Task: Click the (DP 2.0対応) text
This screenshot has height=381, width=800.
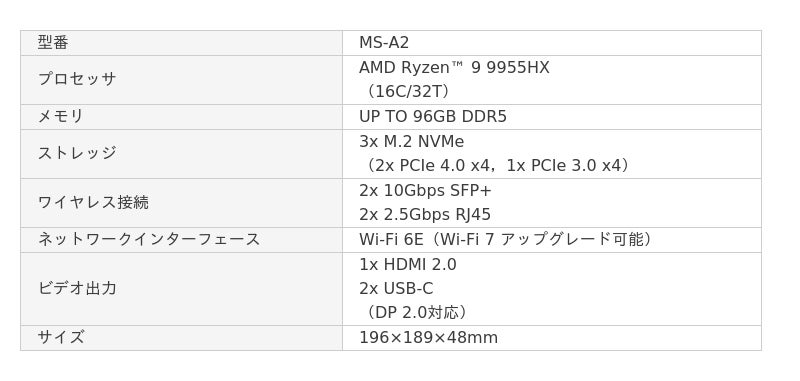Action: pyautogui.click(x=415, y=313)
